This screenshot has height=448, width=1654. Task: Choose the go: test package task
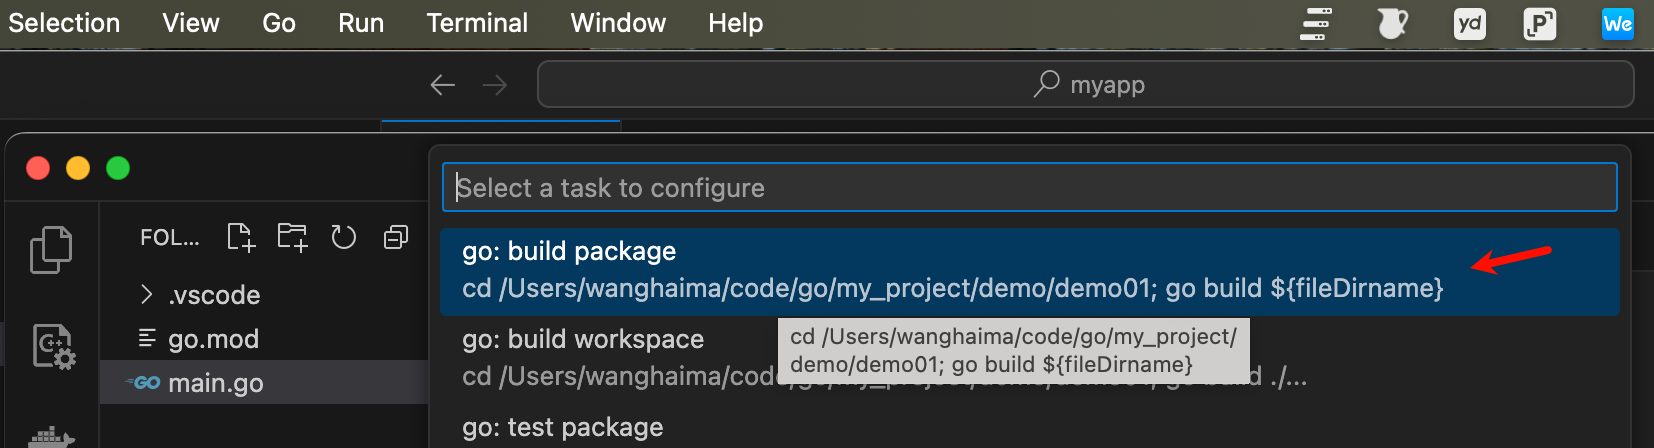tap(562, 427)
